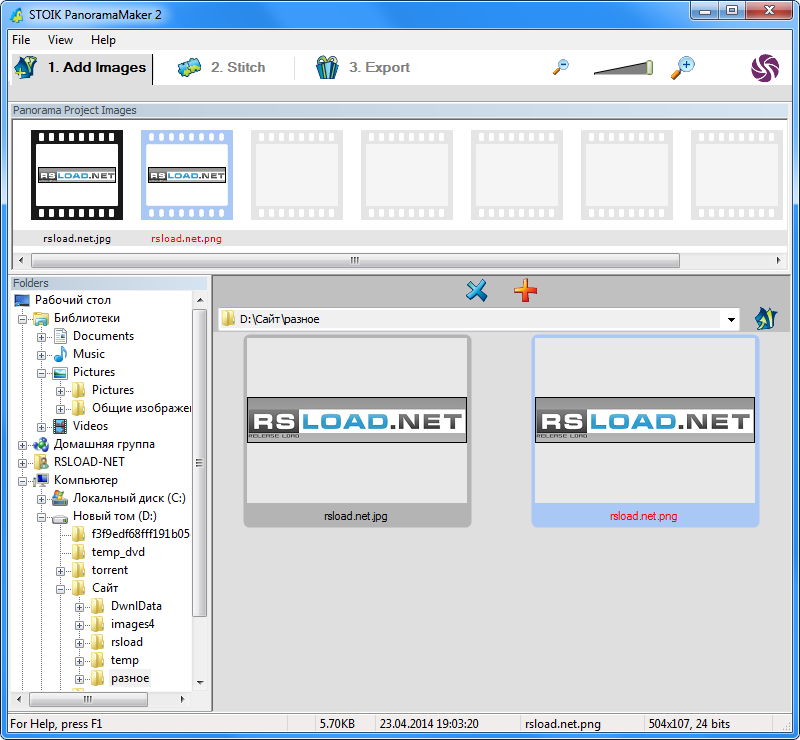
Task: Click the 23.04.2014 19:03:20 status entry
Action: (429, 724)
